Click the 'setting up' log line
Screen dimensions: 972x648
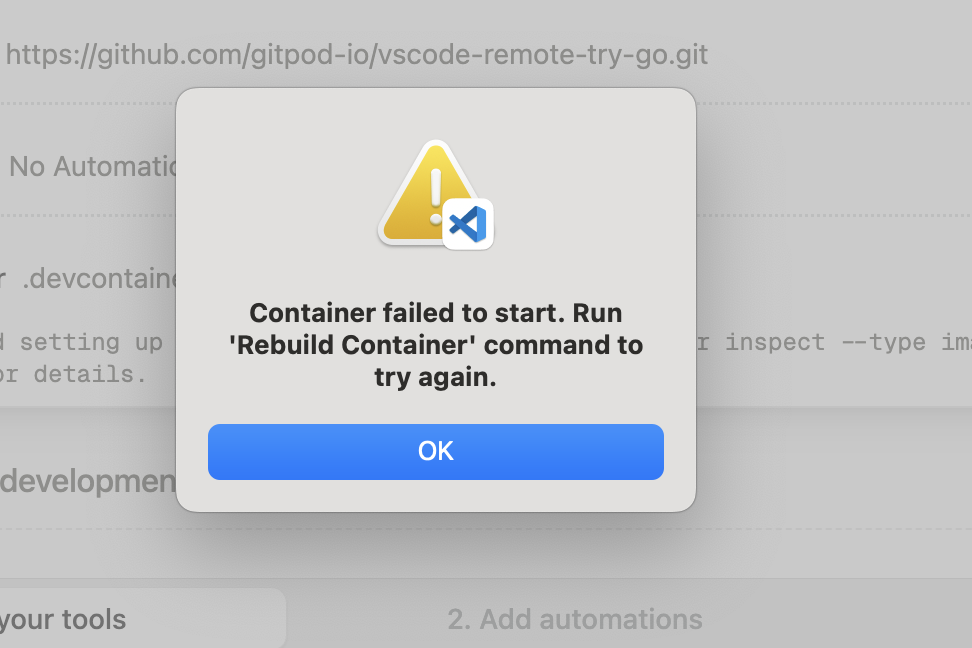91,342
